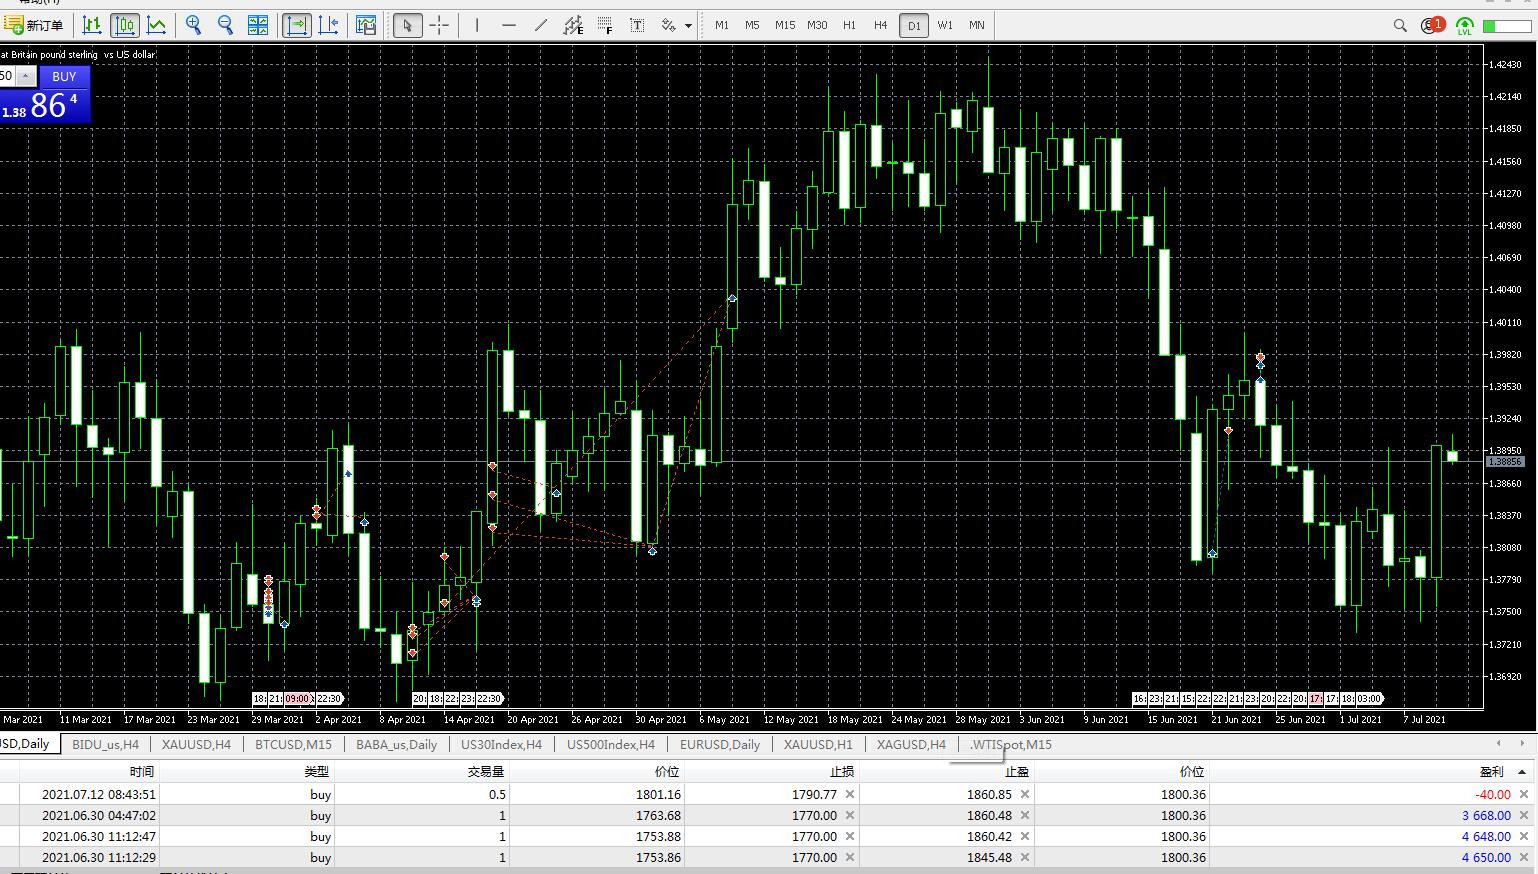Select the order opened 2021.07.12 08:43:51
Image resolution: width=1538 pixels, height=874 pixels.
click(769, 794)
